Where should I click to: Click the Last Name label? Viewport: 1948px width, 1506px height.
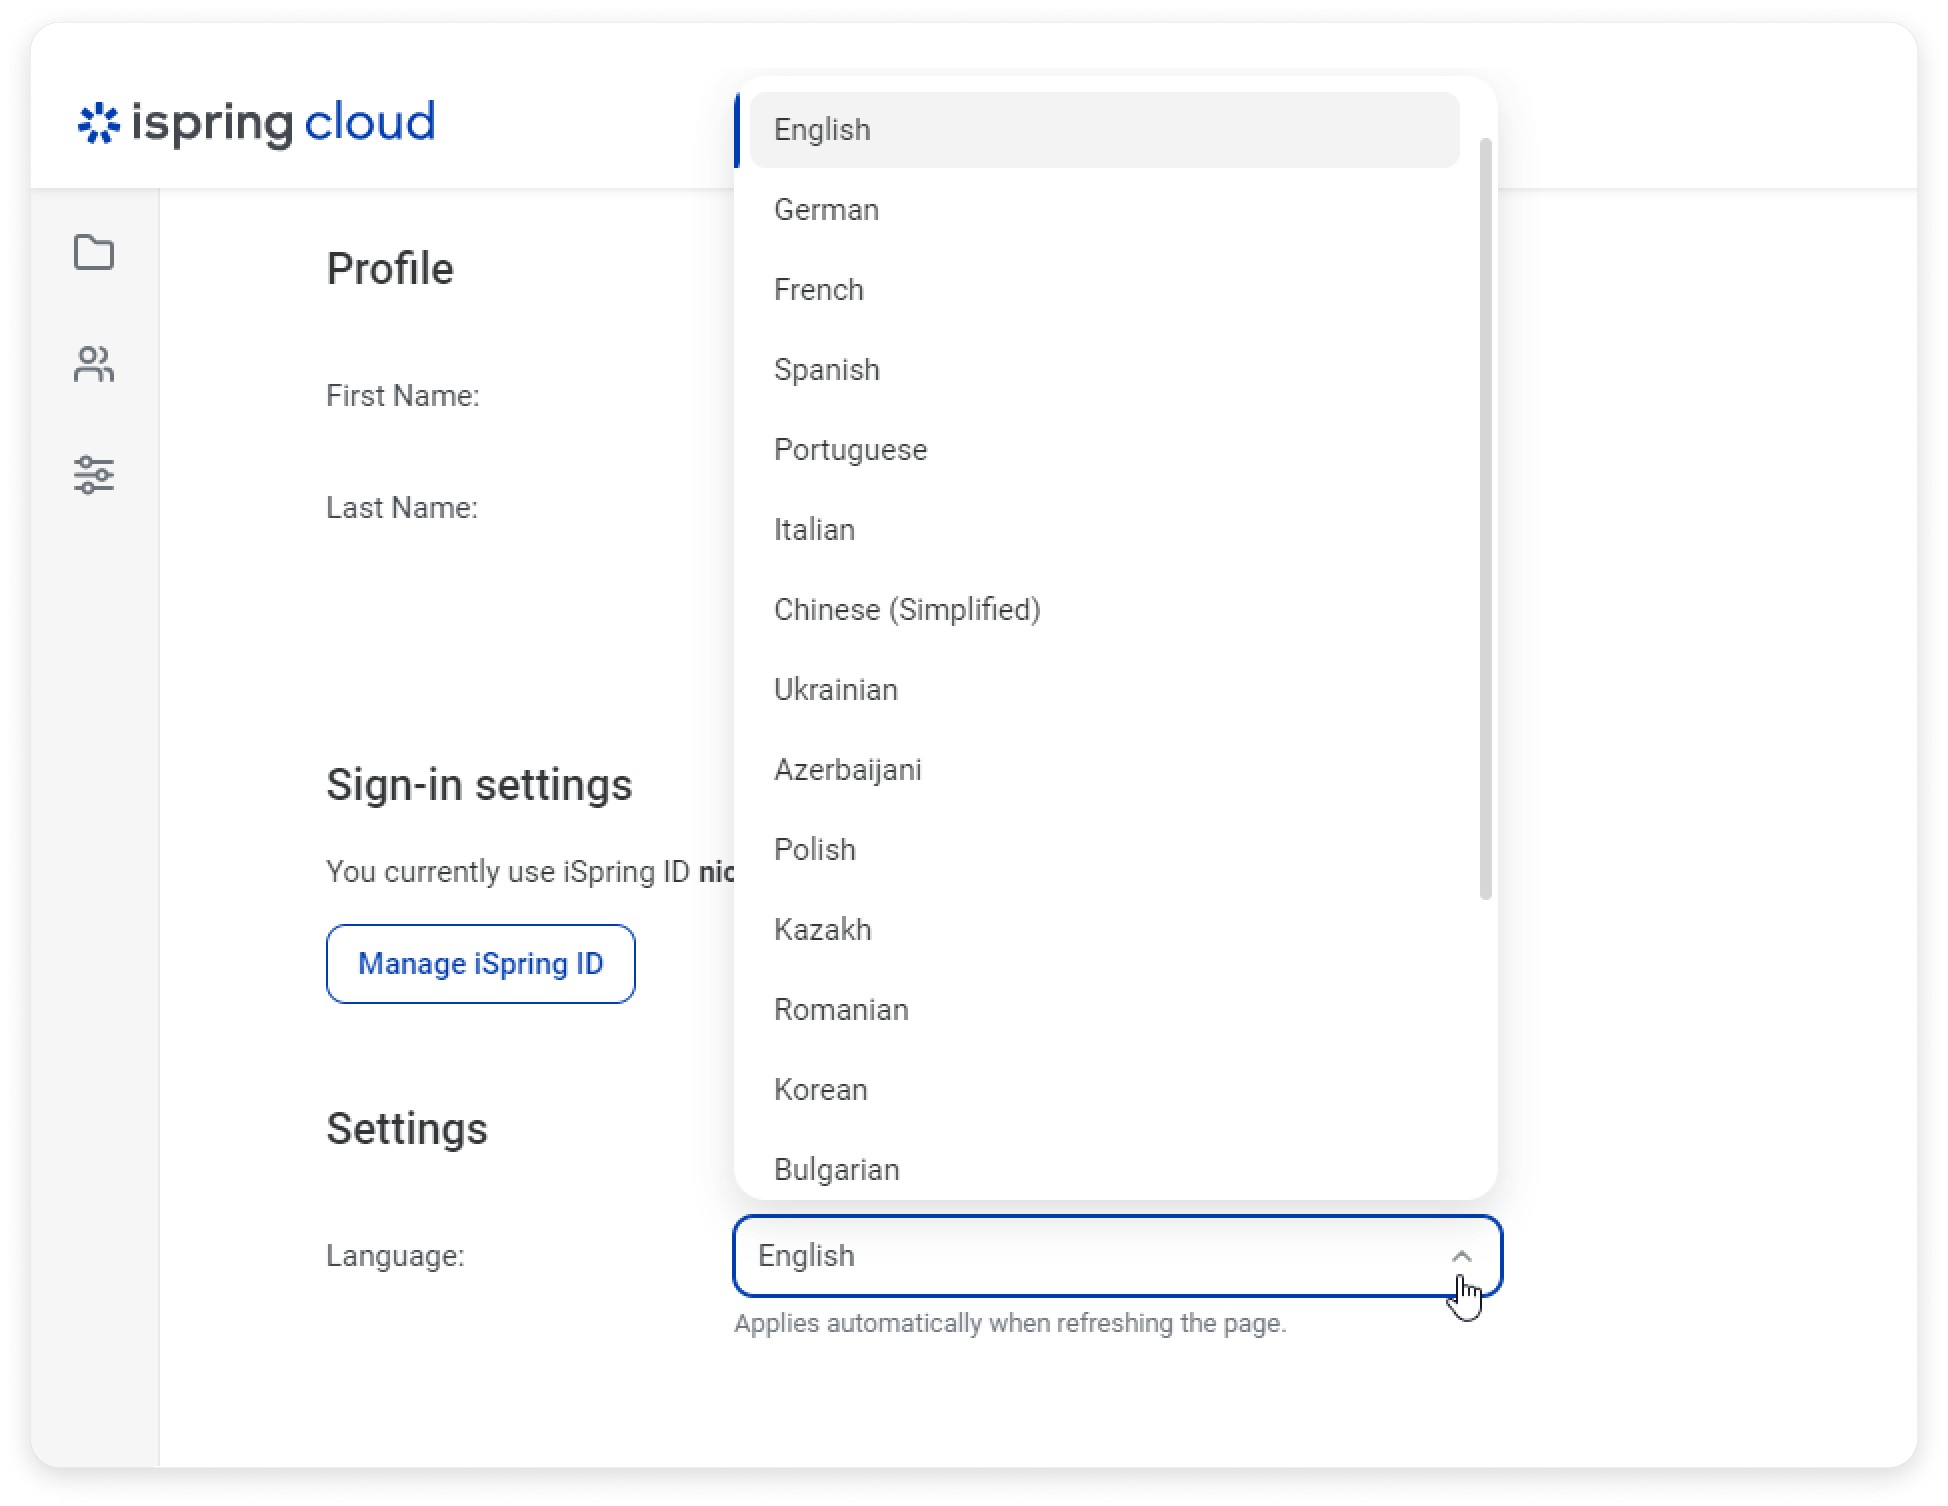click(x=402, y=508)
